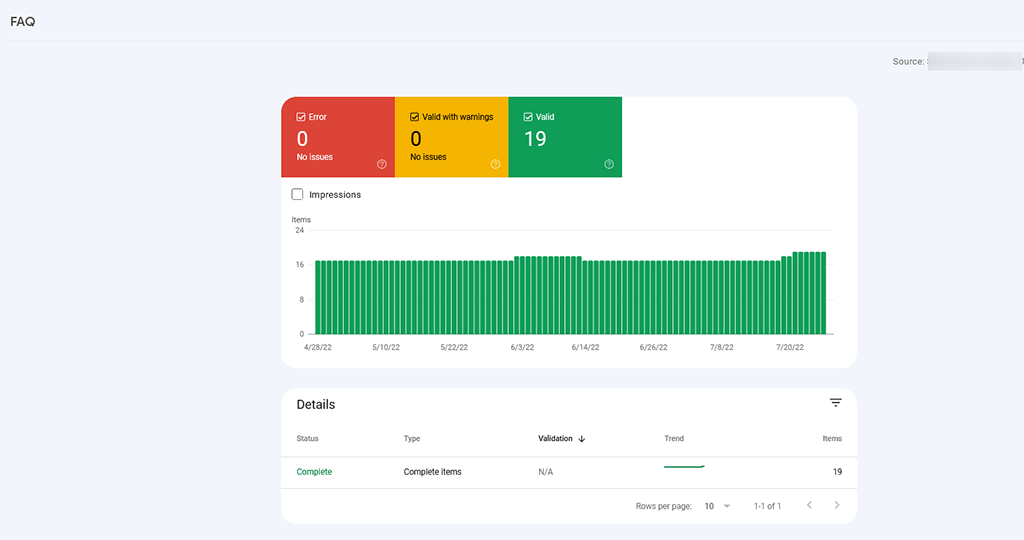Open Rows per page dropdown

pyautogui.click(x=718, y=506)
